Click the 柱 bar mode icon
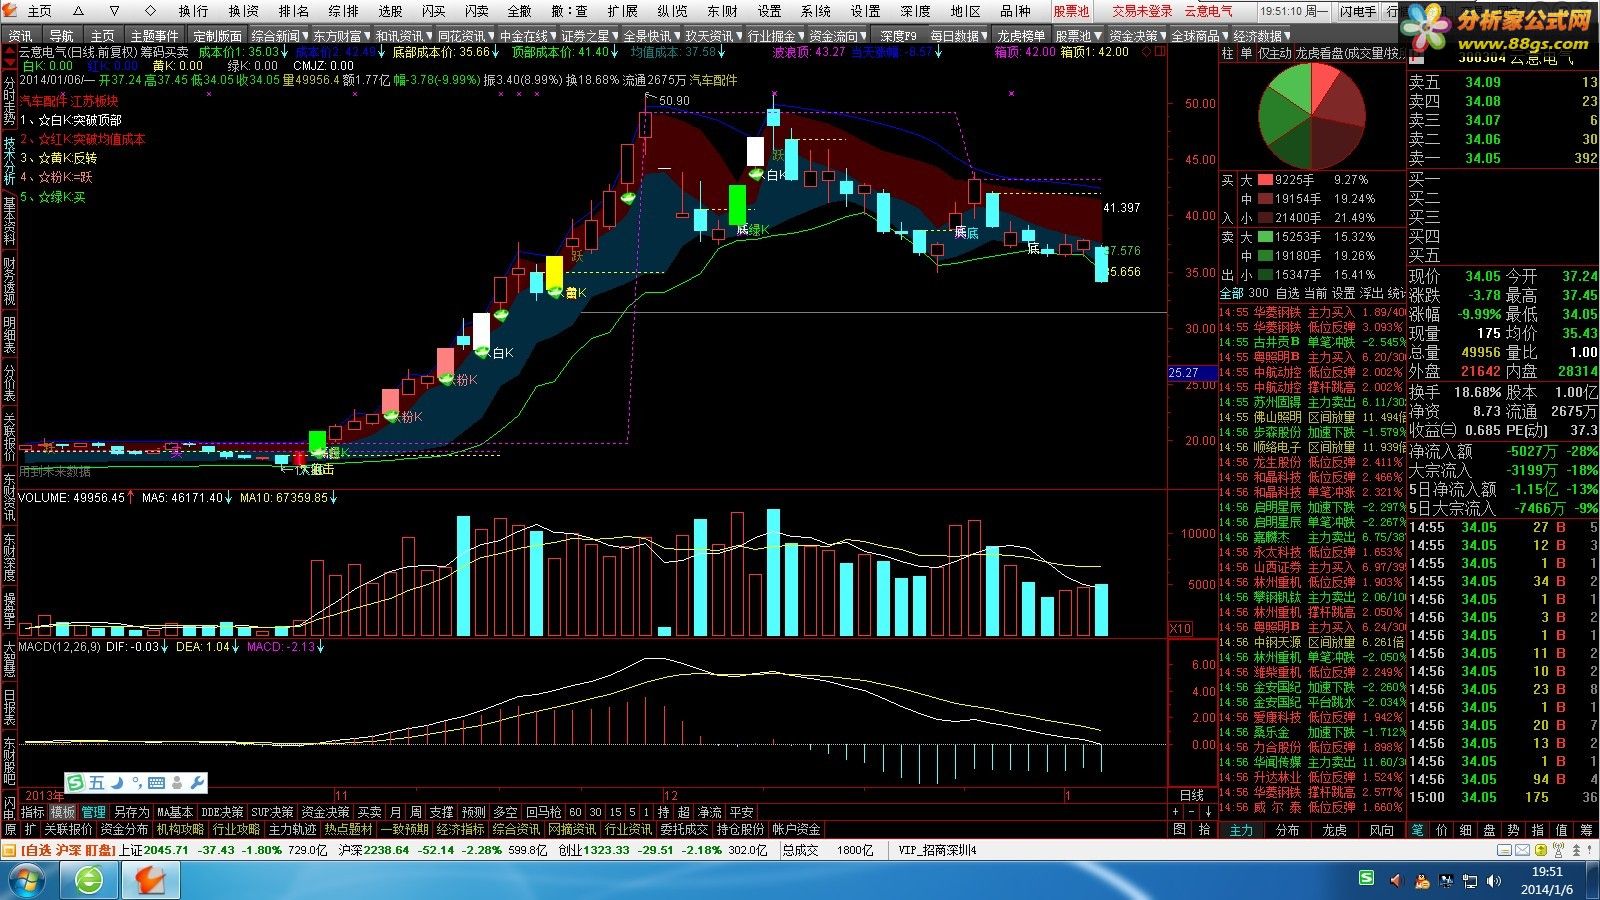The height and width of the screenshot is (900, 1600). tap(1227, 53)
